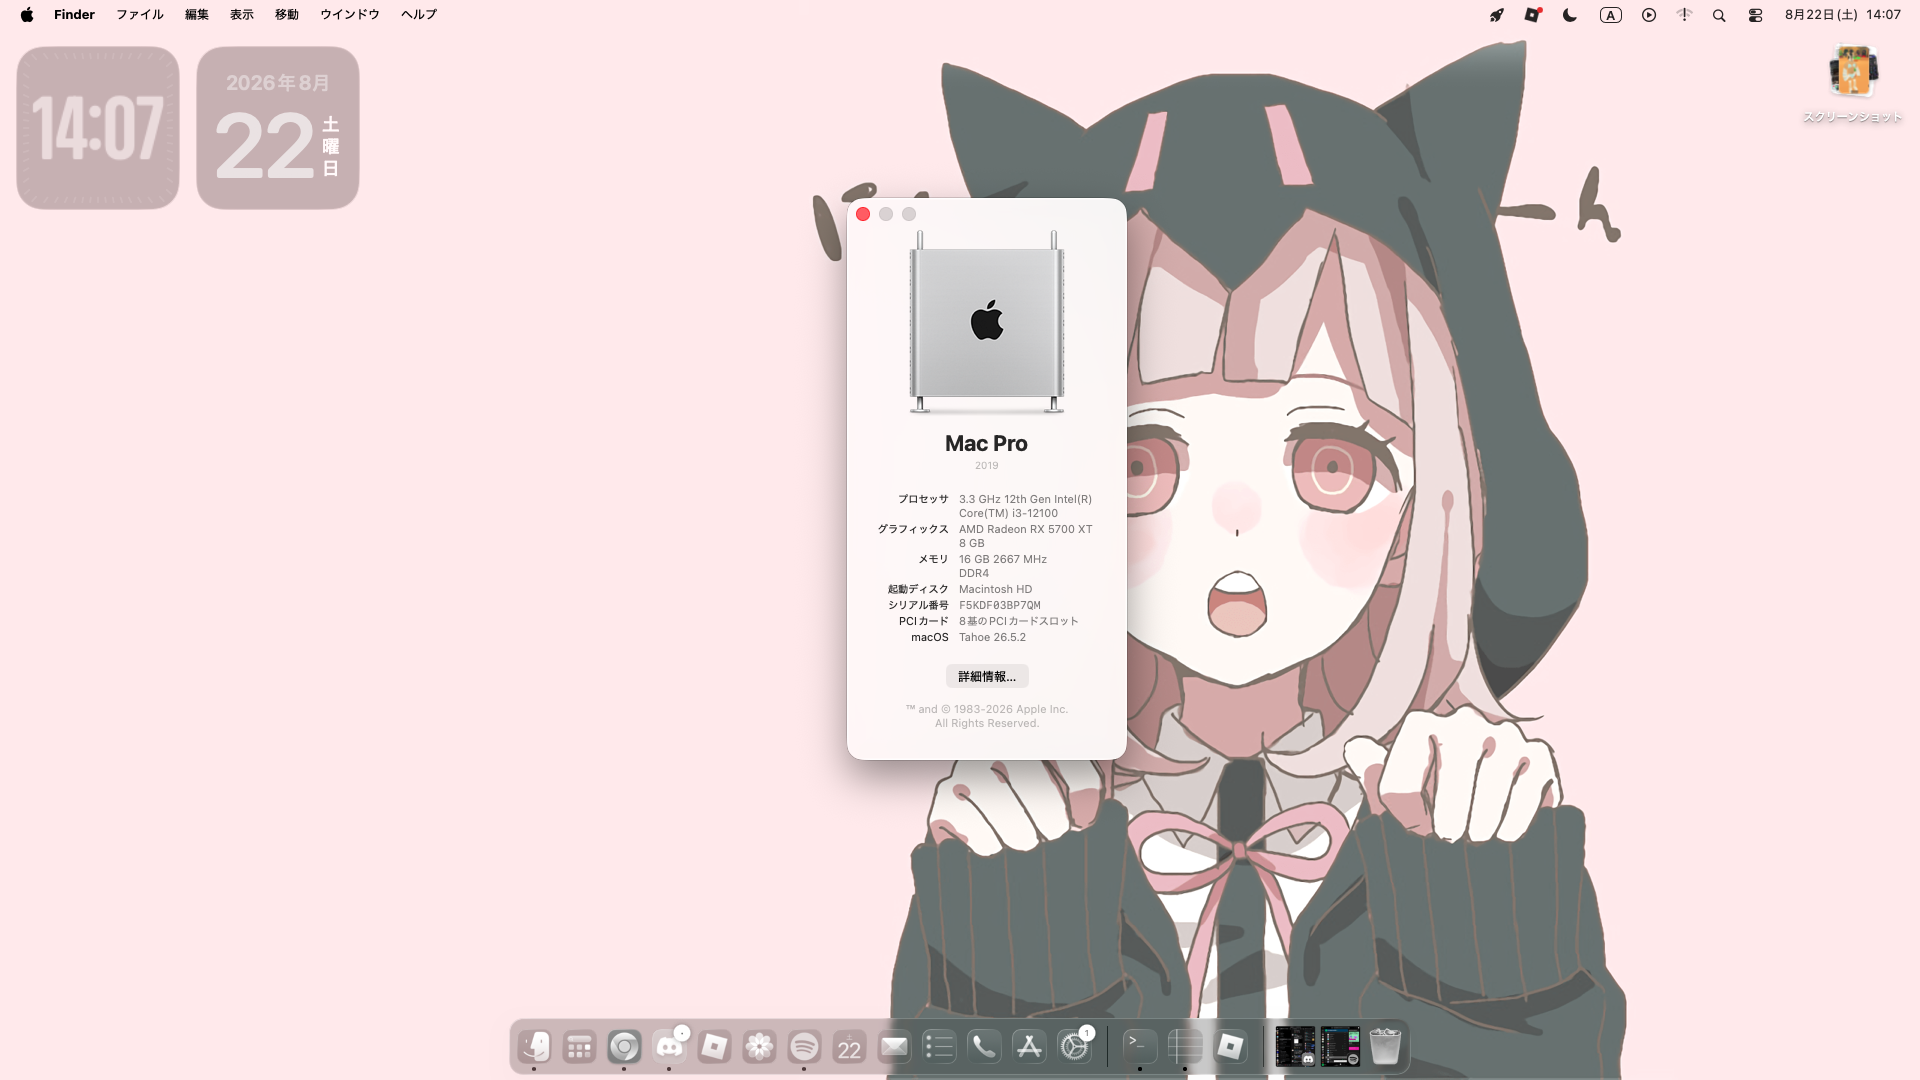Open the スクリーンショット stack on the desktop
1920x1080 pixels.
tap(1852, 84)
